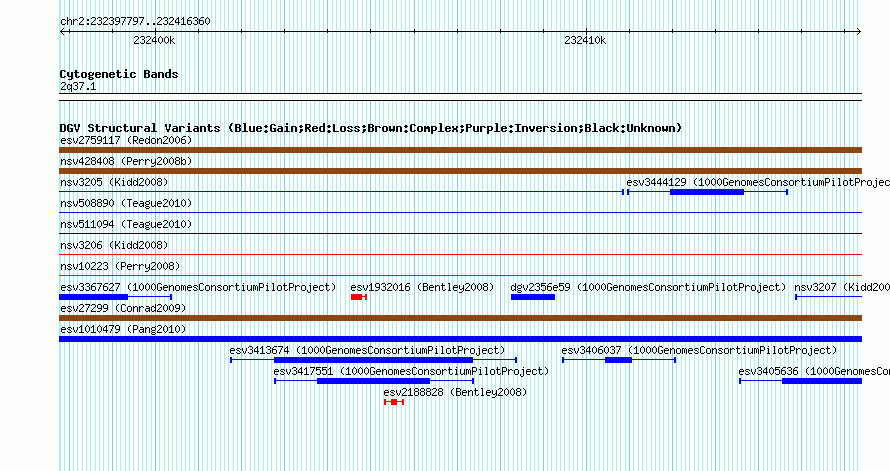Select the brown esv27299 complex bar
Image resolution: width=890 pixels, height=471 pixels.
(x=460, y=318)
